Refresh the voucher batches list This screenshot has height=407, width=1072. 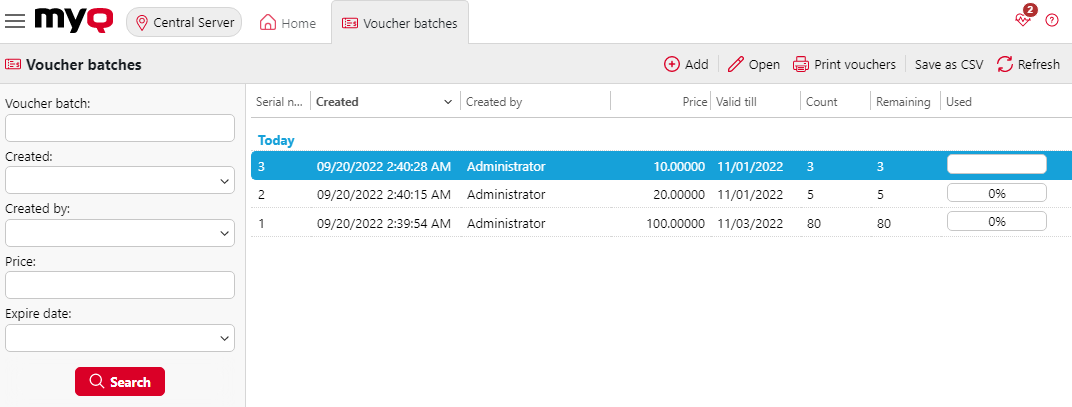[x=1028, y=64]
